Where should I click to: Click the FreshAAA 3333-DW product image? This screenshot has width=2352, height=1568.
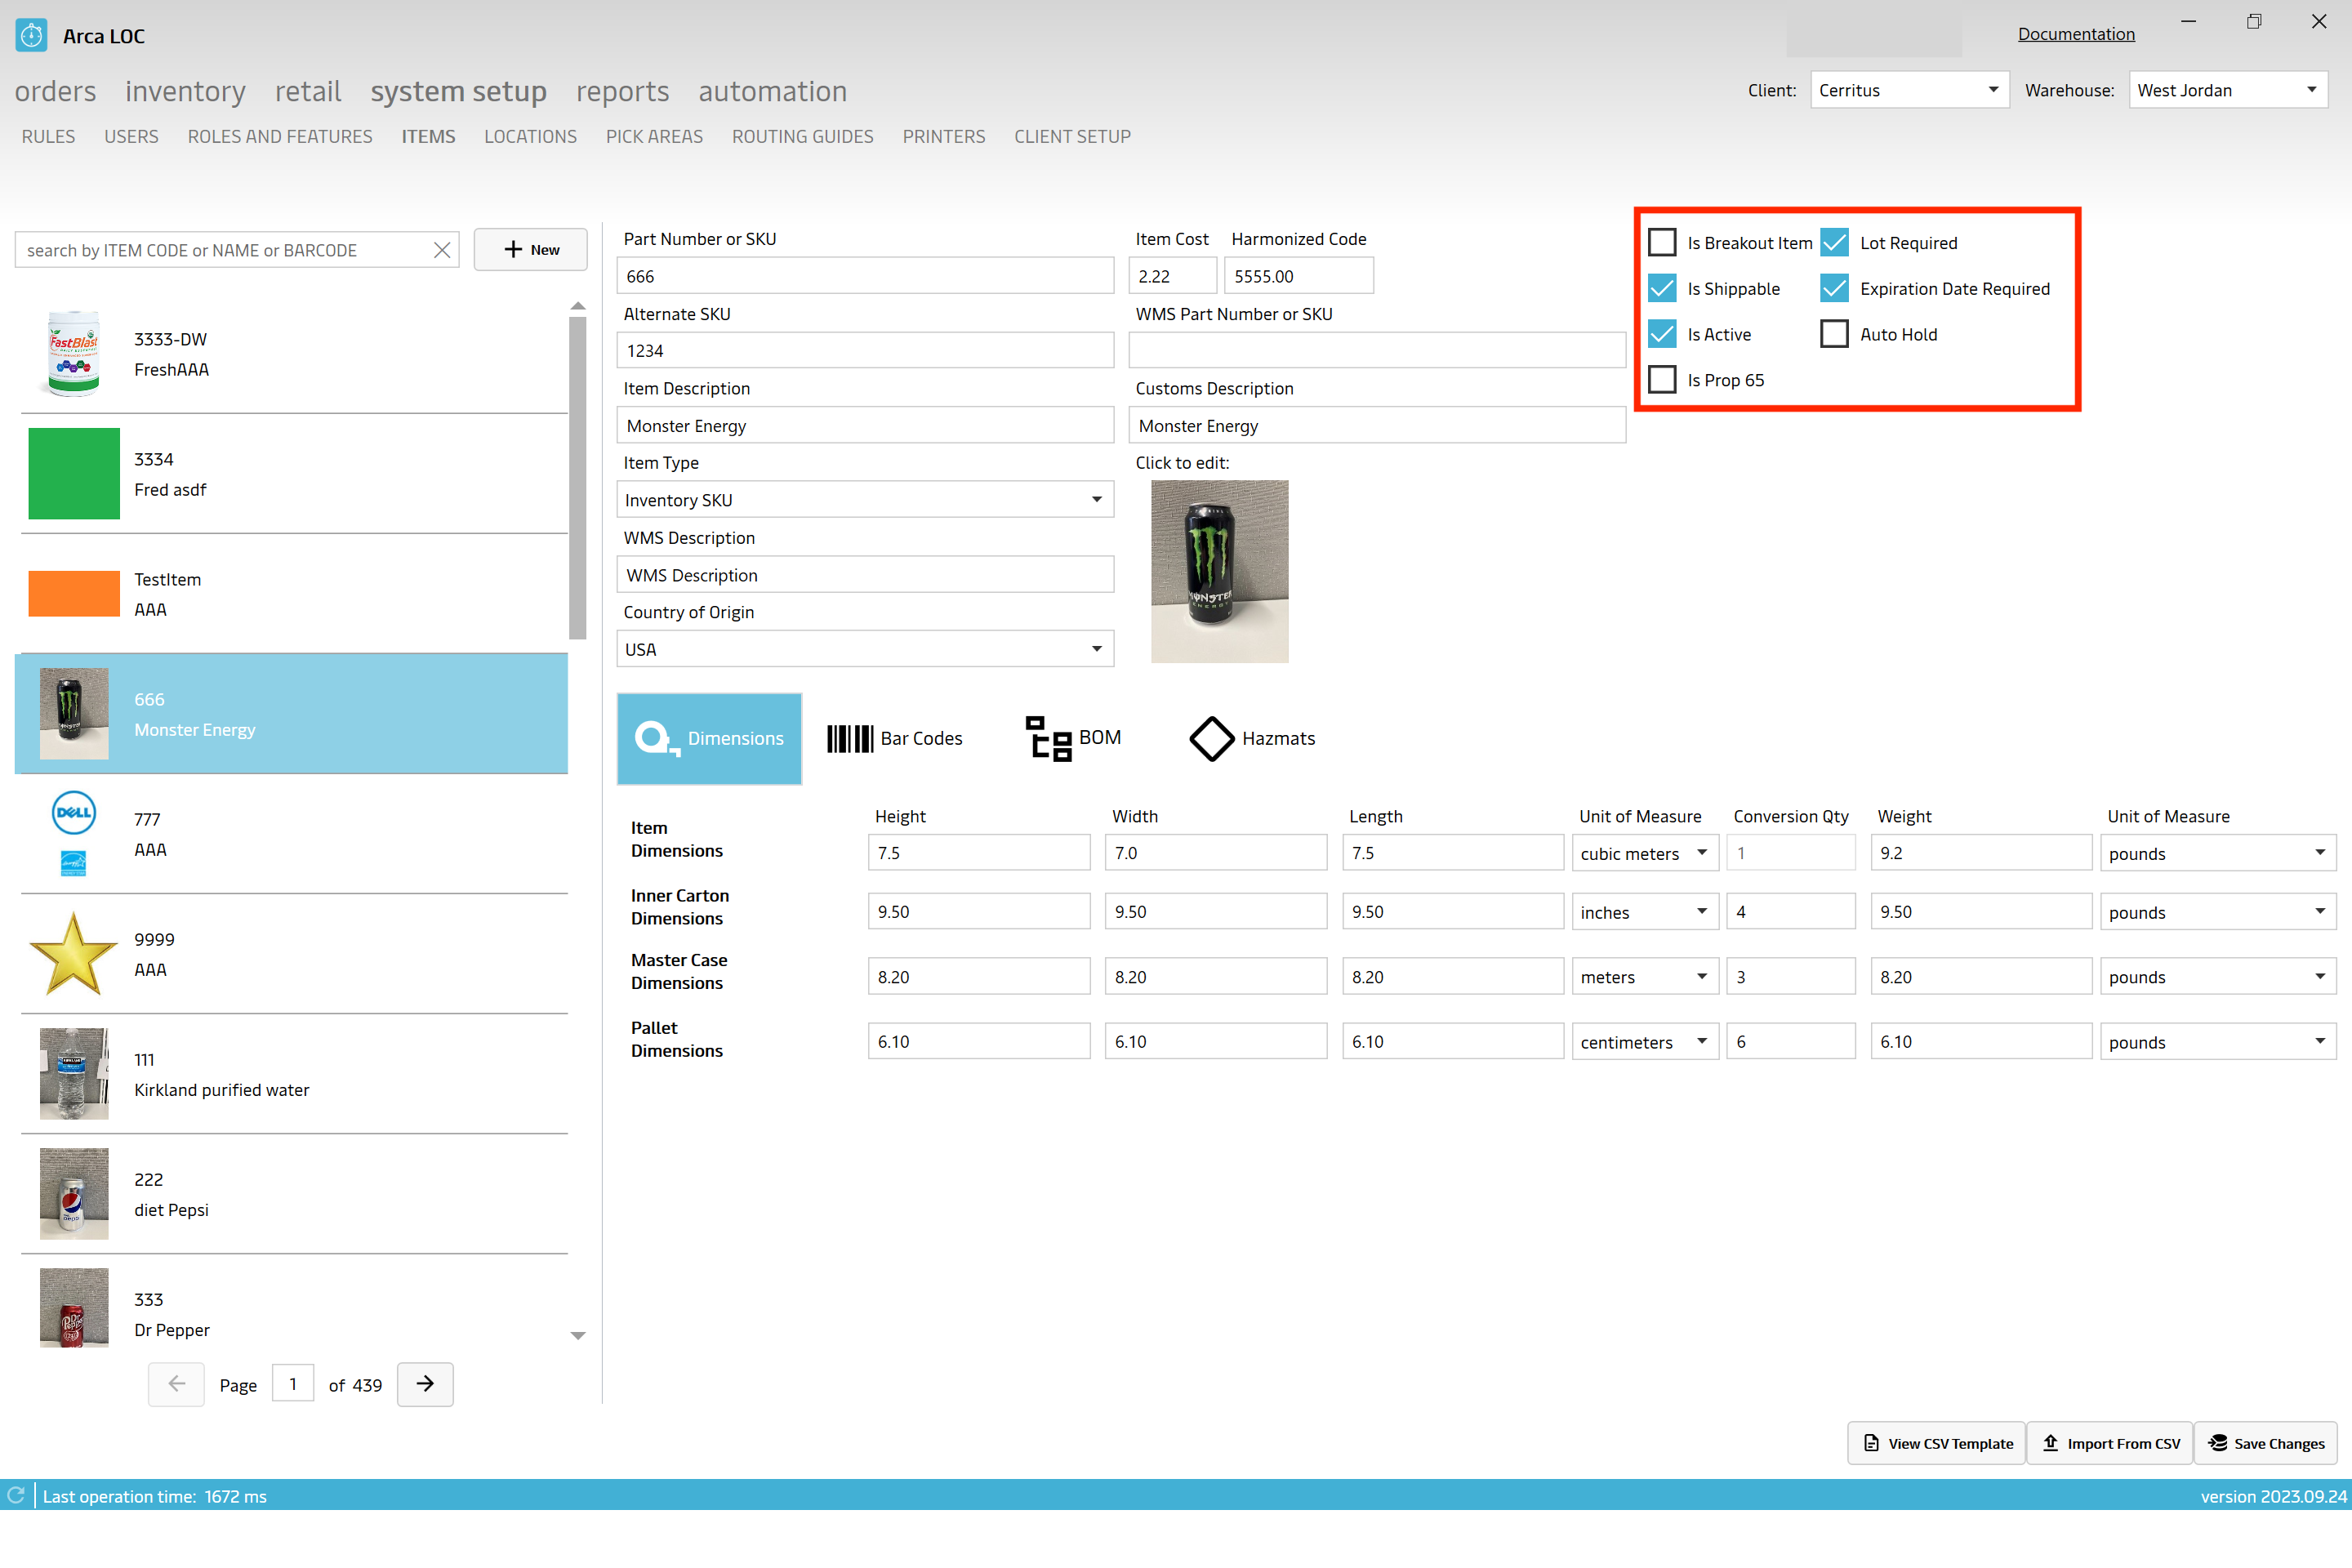pyautogui.click(x=74, y=354)
